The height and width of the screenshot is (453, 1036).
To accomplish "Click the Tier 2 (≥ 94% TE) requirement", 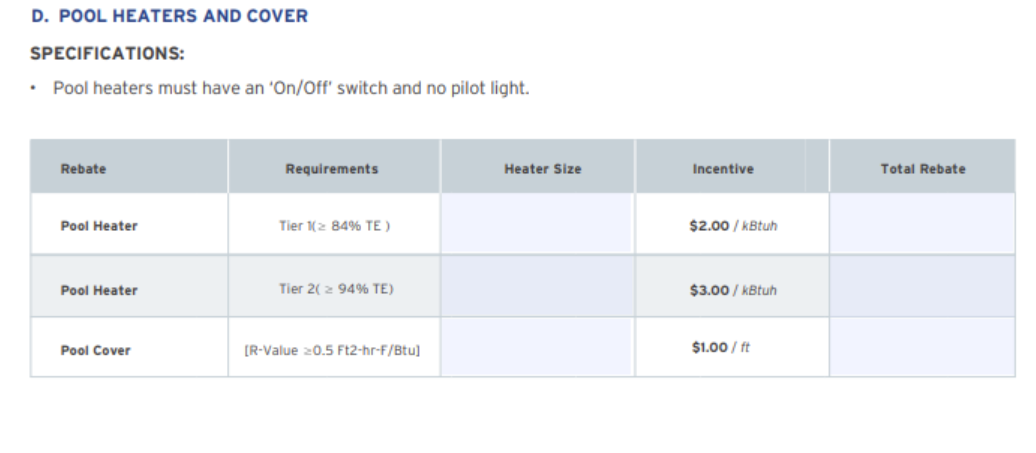I will 336,289.
